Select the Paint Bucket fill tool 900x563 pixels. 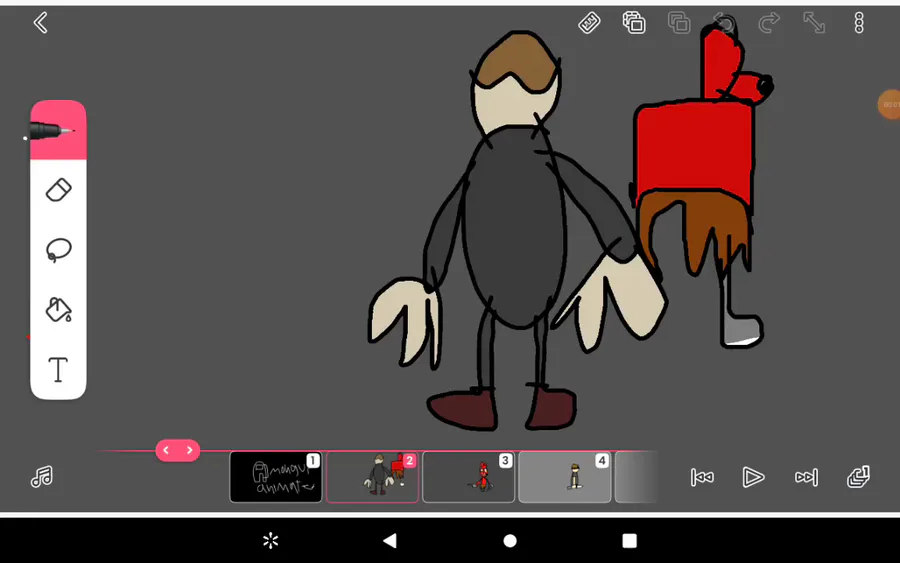coord(58,310)
